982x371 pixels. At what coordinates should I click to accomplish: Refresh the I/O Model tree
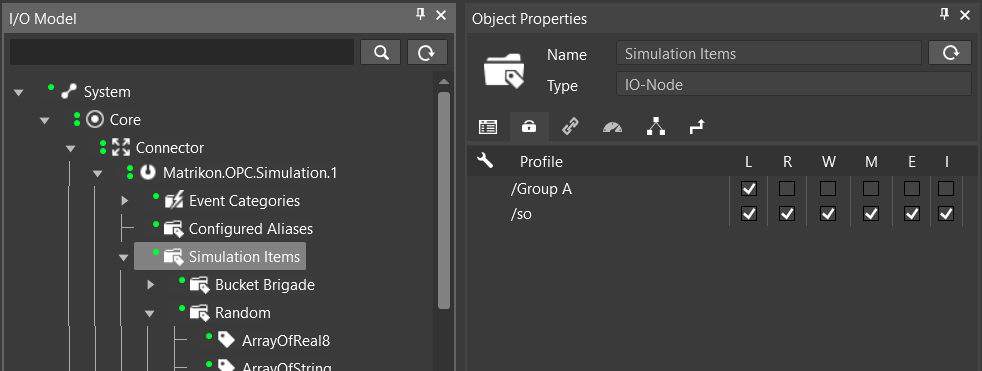(427, 53)
